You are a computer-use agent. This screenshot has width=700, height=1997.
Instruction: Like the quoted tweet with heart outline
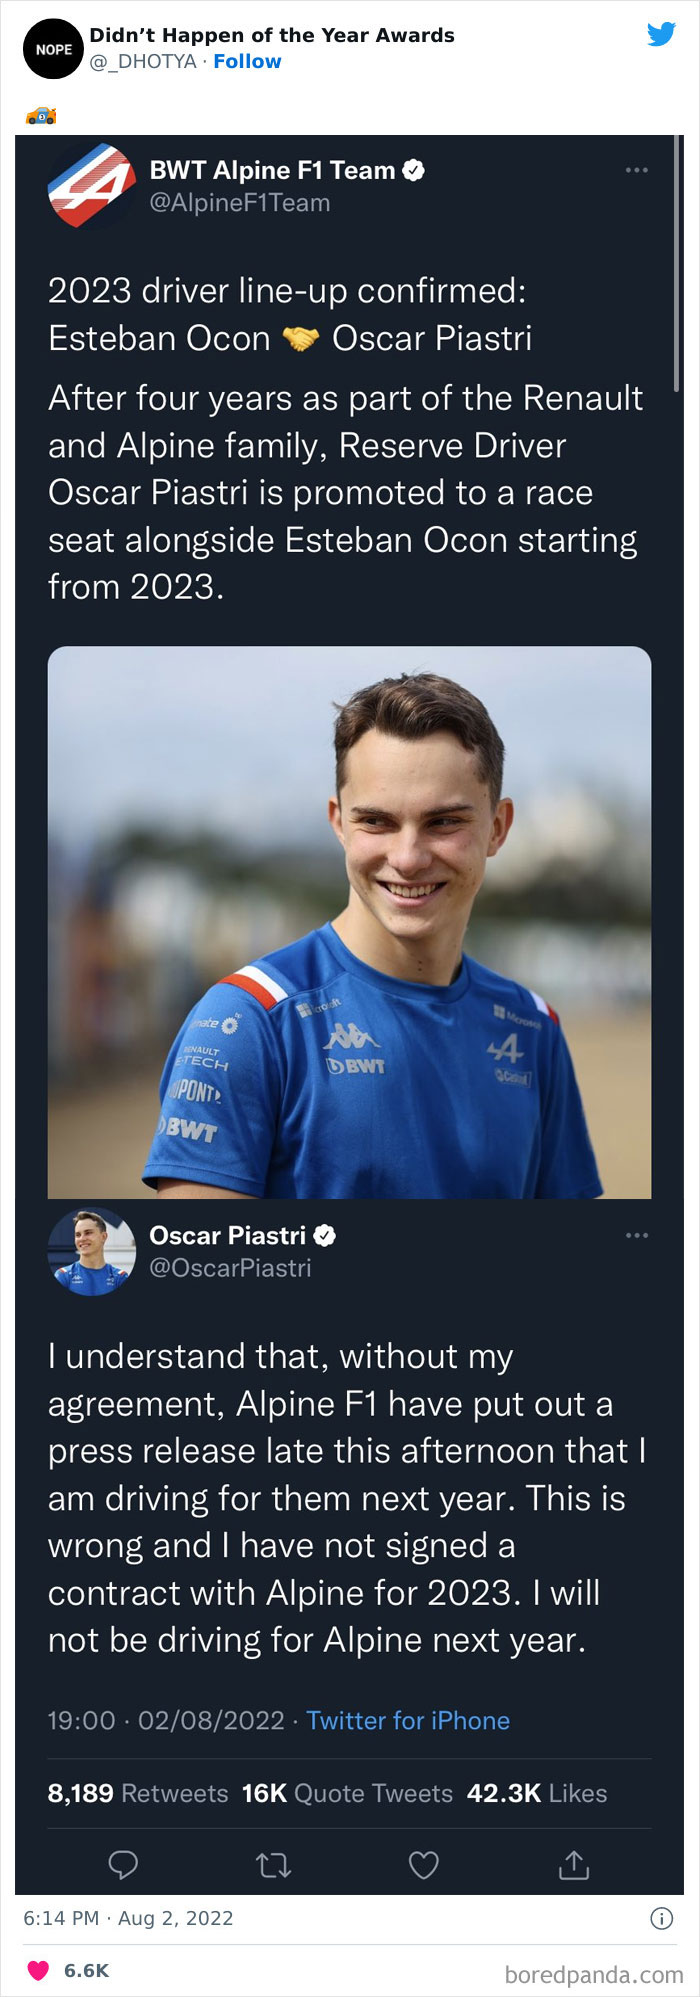click(x=424, y=1865)
